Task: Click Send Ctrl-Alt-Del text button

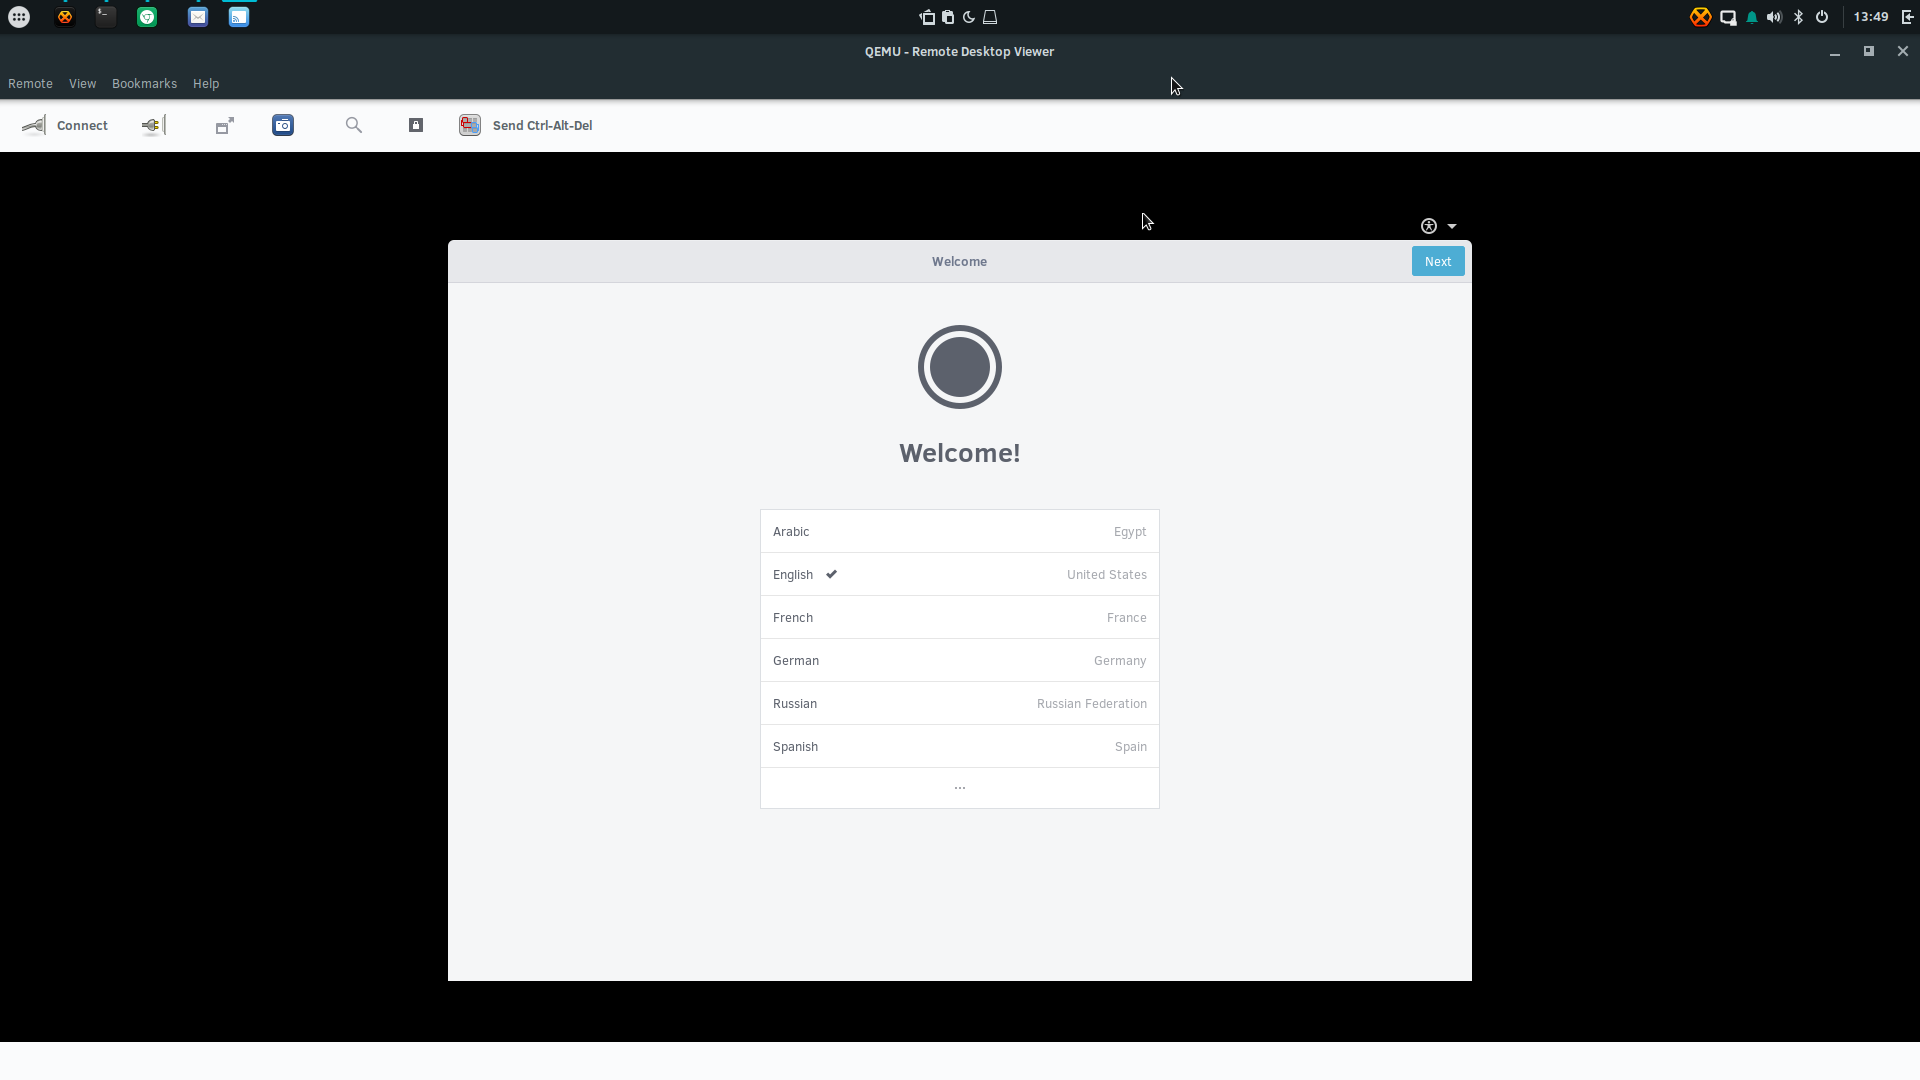Action: click(542, 125)
